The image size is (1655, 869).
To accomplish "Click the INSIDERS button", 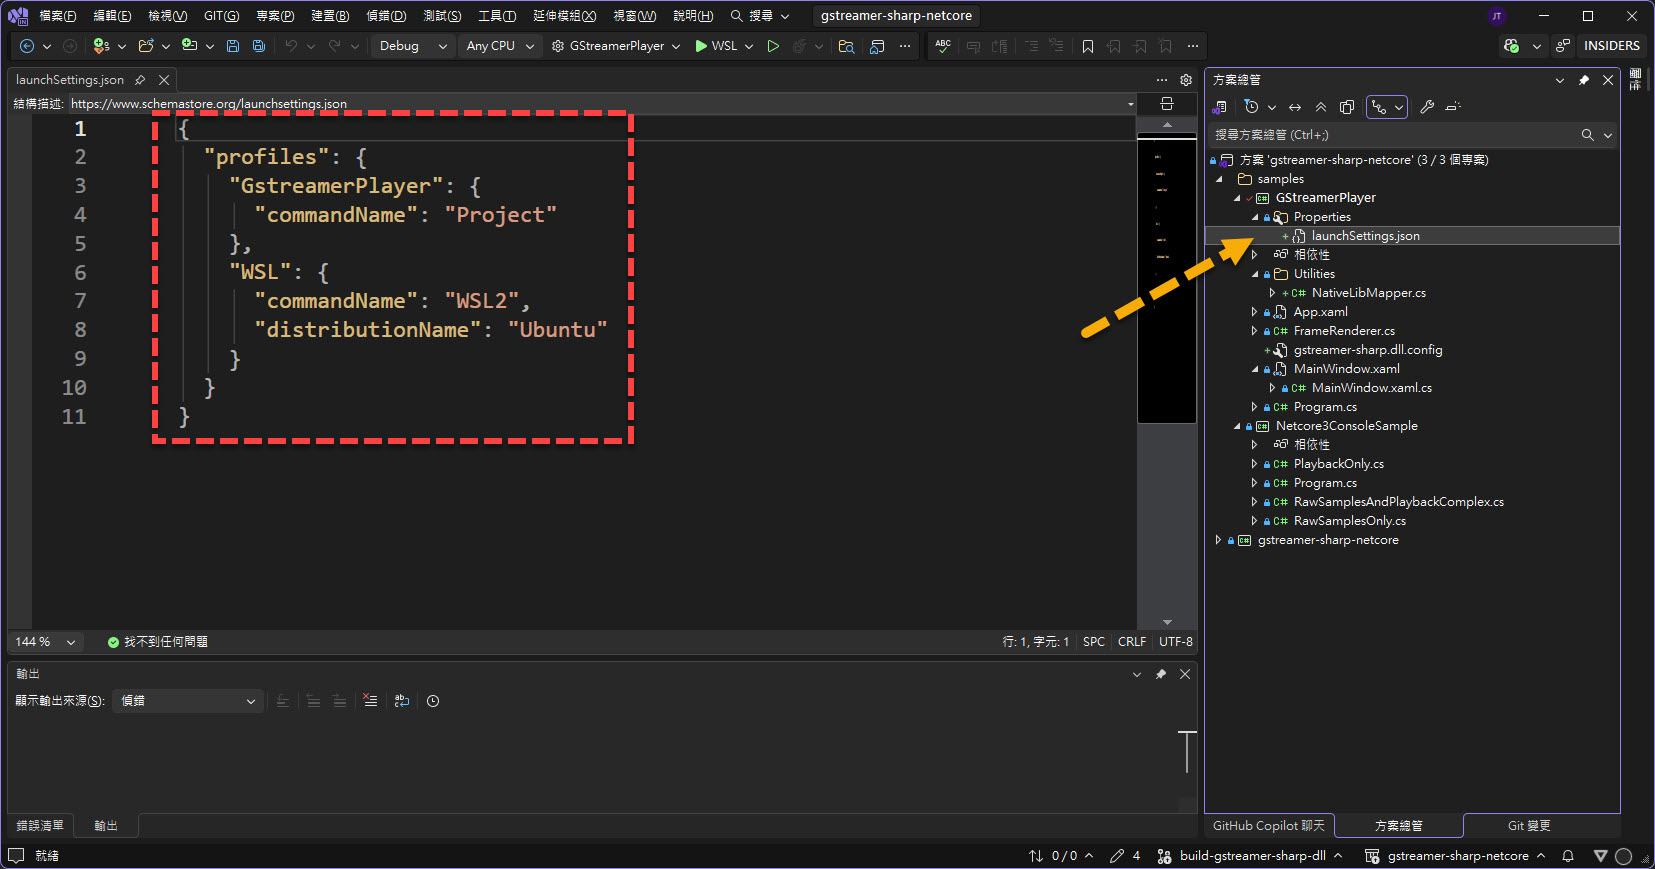I will coord(1611,46).
